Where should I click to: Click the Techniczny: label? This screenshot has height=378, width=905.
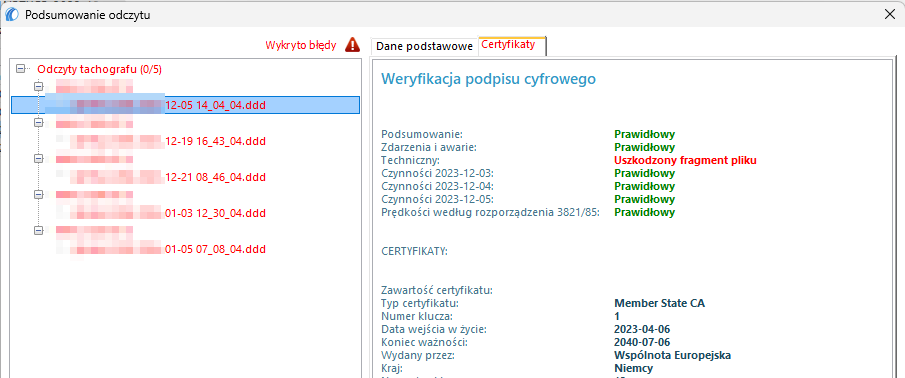click(410, 160)
